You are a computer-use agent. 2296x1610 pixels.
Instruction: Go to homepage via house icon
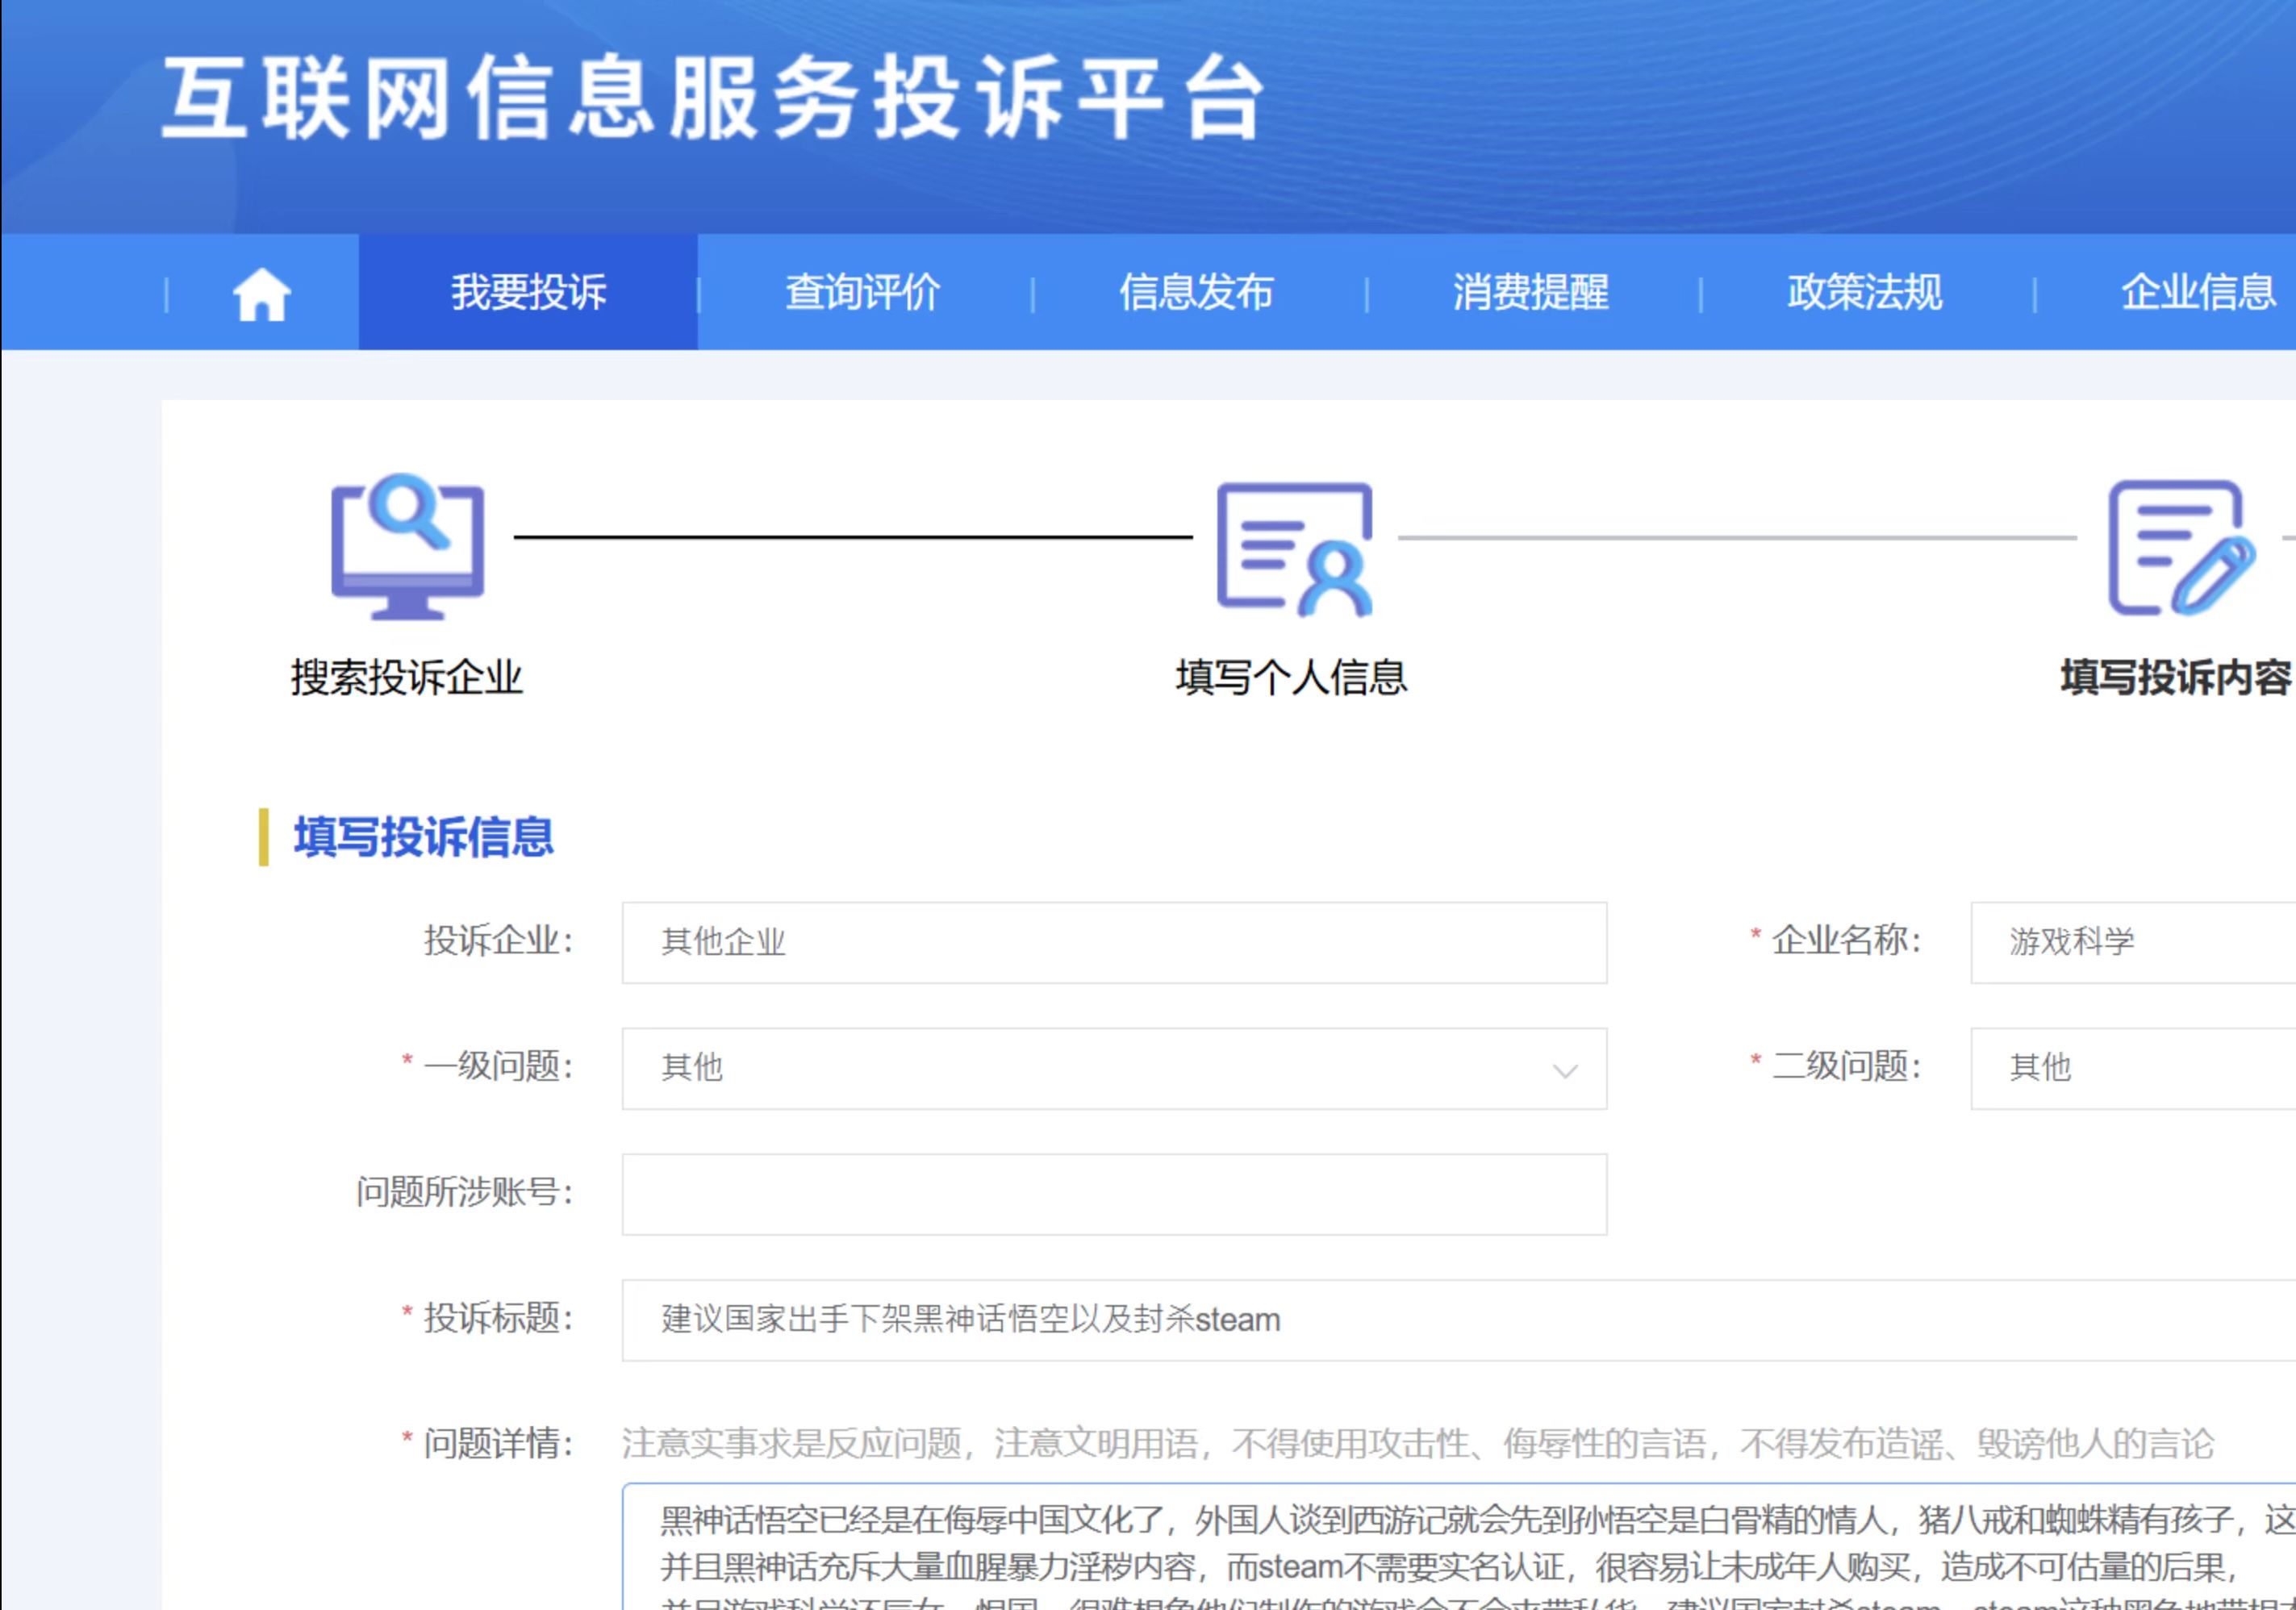coord(261,294)
